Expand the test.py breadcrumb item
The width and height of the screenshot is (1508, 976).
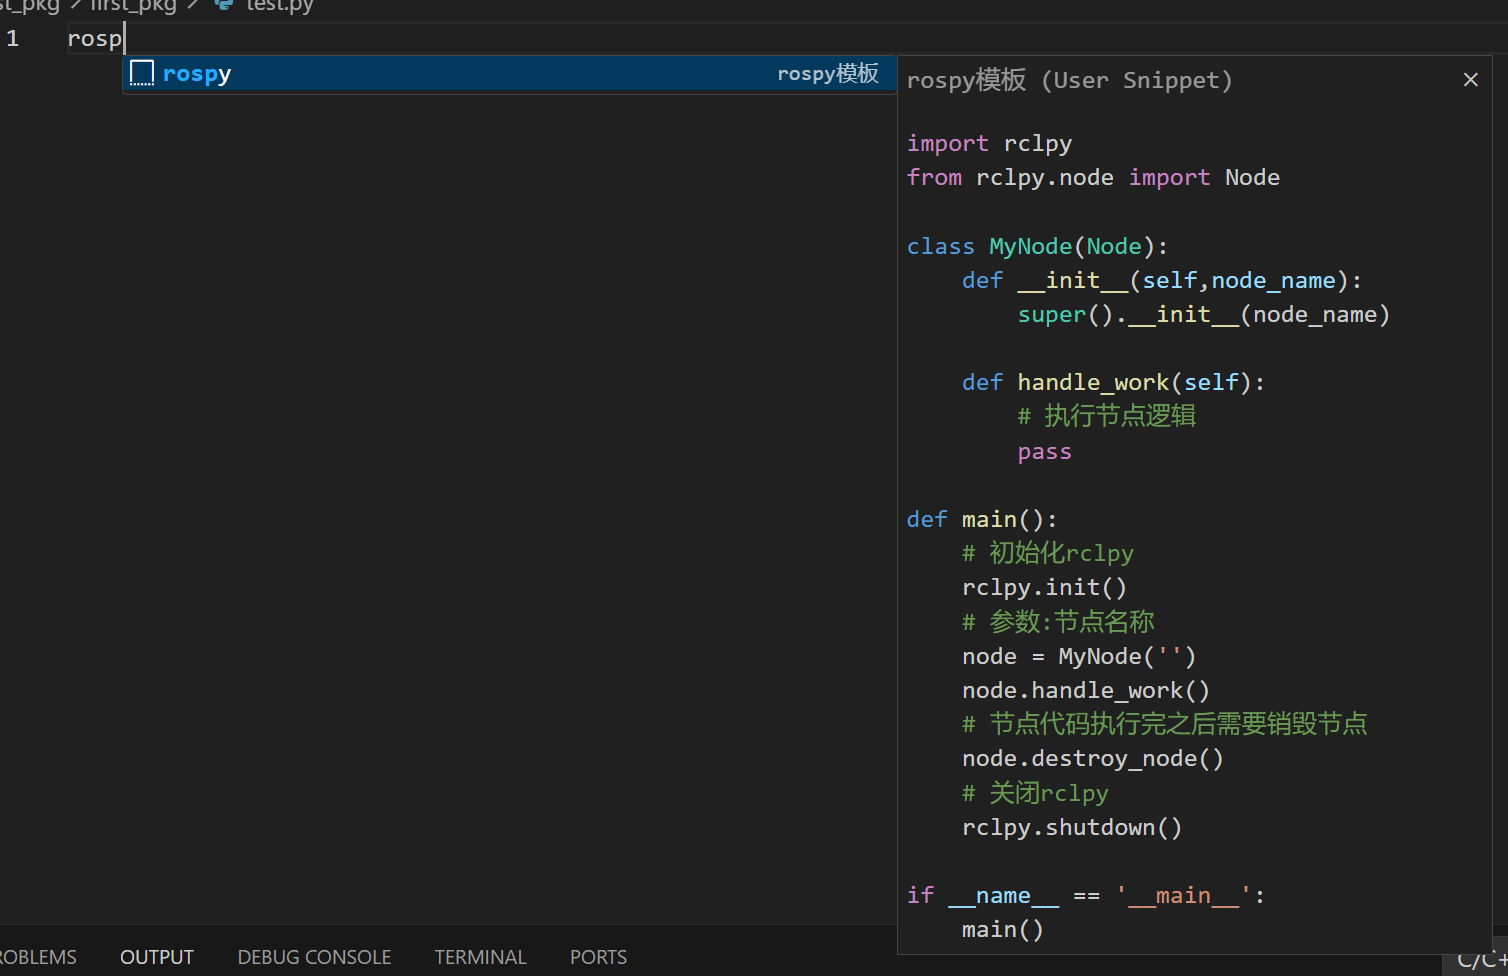(x=279, y=6)
